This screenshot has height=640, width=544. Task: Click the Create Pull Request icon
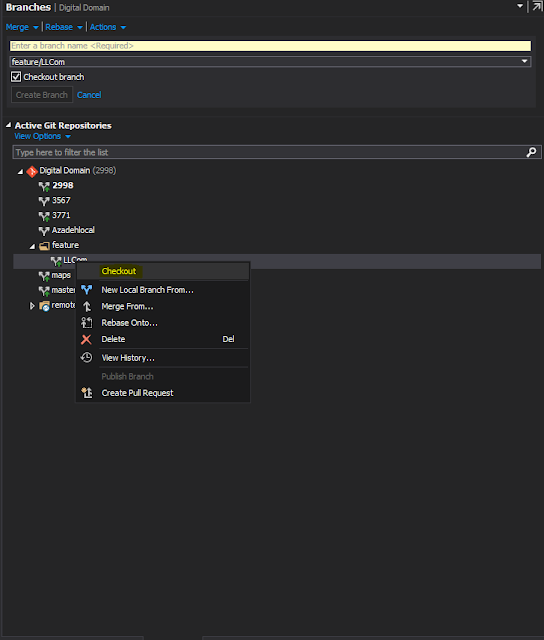click(87, 393)
